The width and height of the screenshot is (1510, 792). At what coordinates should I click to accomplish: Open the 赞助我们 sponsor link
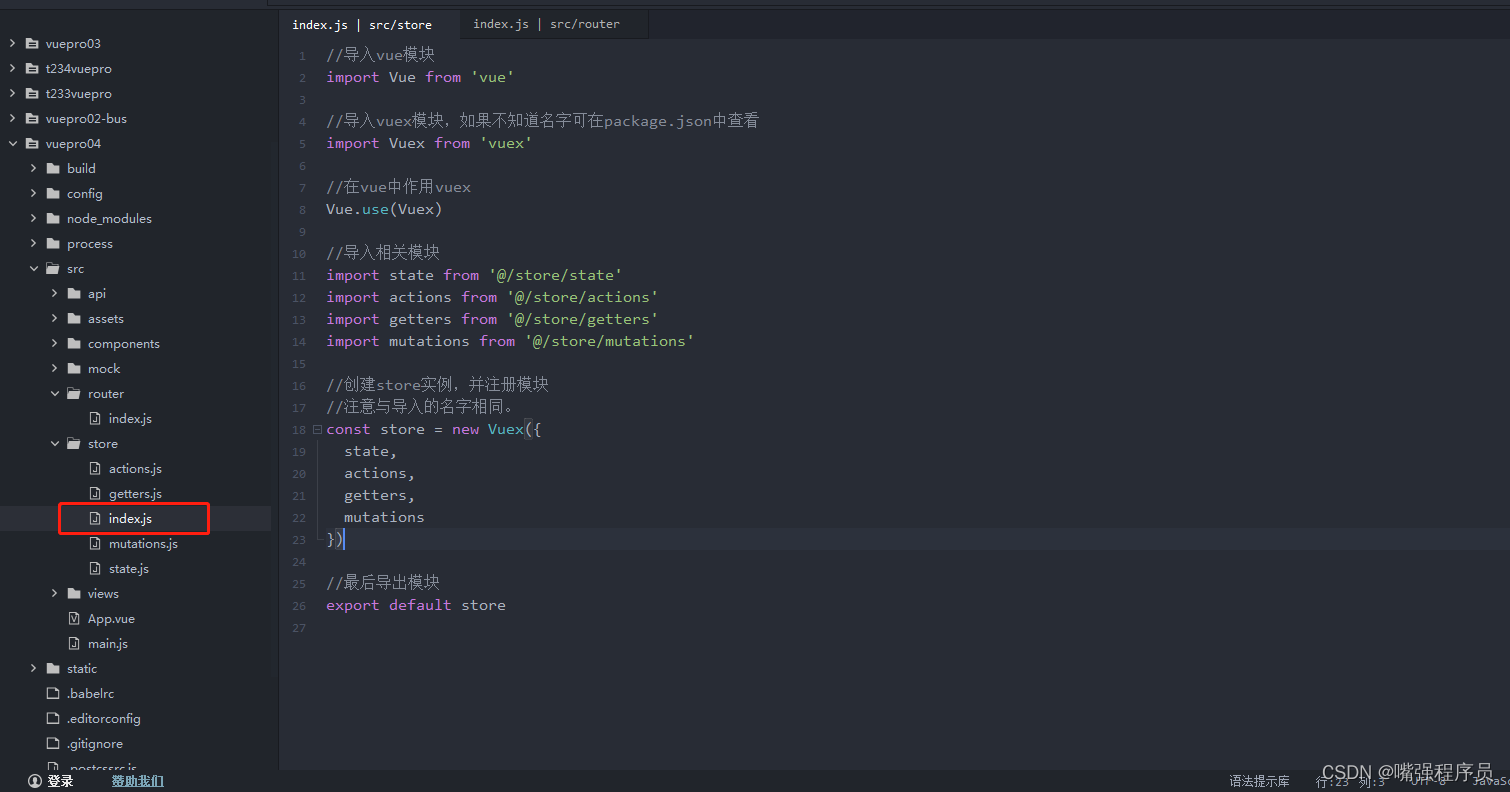pyautogui.click(x=137, y=780)
